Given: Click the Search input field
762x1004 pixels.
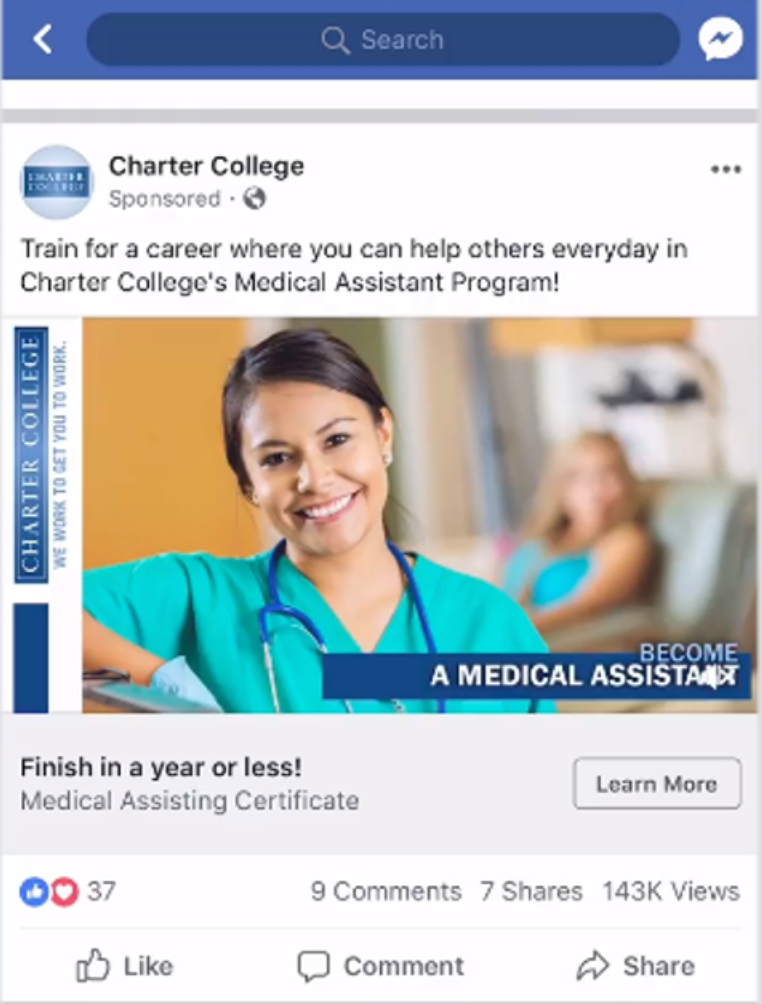Looking at the screenshot, I should 383,40.
